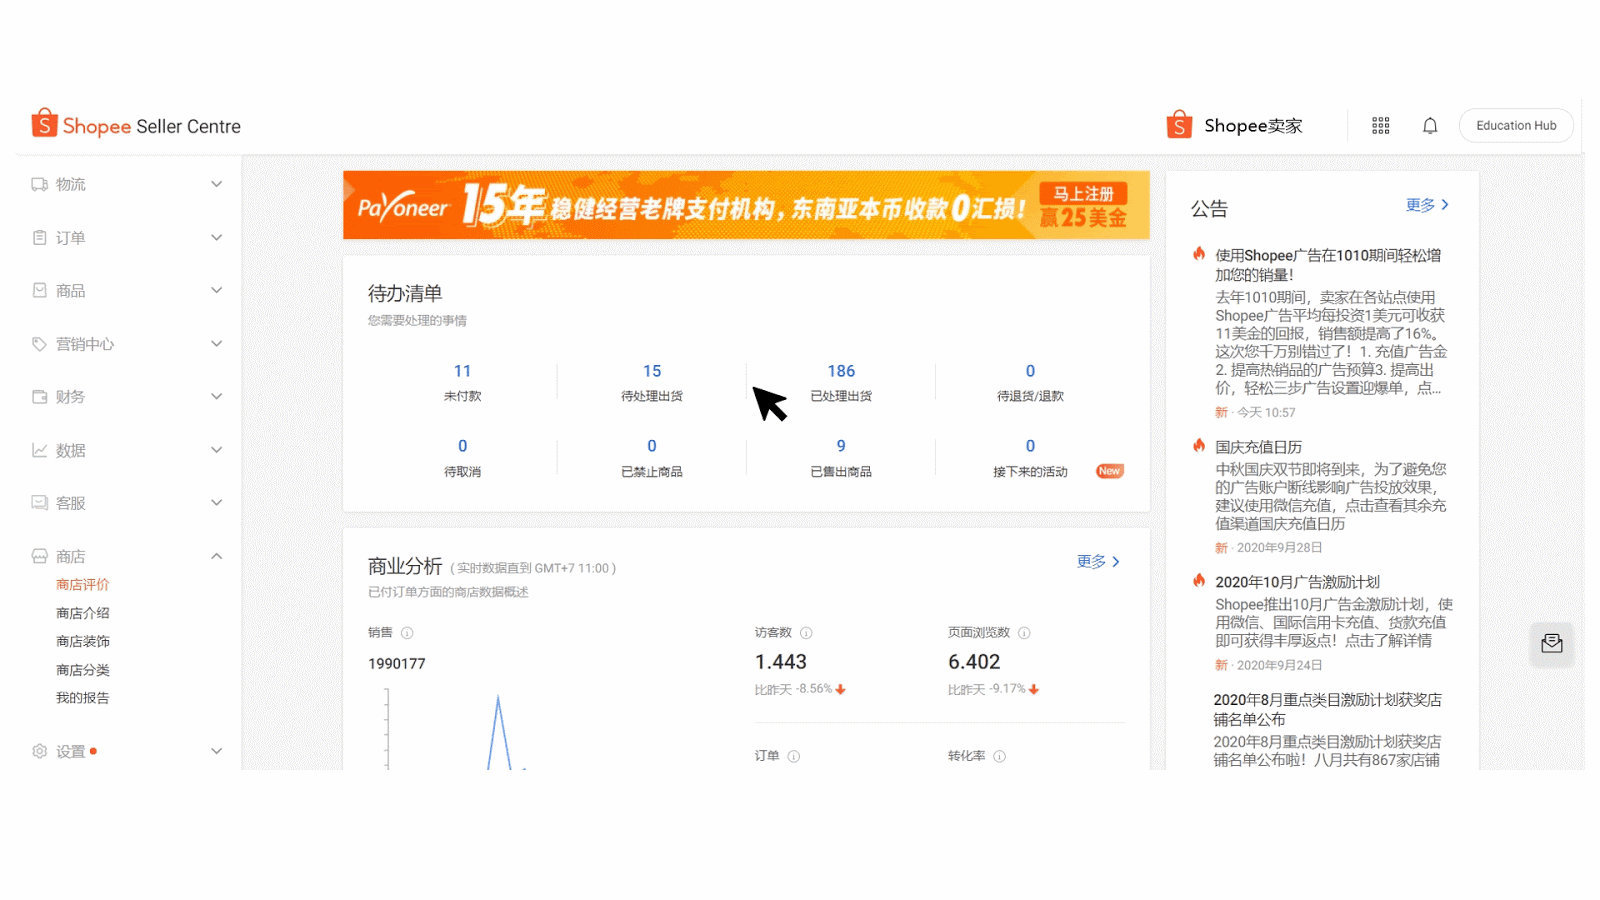Click the info icon beside 转化率
This screenshot has width=1600, height=900.
coord(999,757)
